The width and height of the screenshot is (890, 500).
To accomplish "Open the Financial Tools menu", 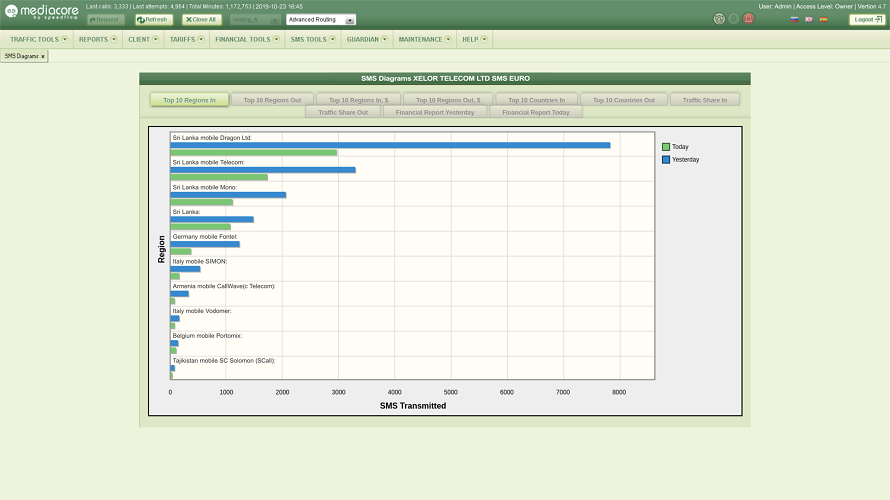I will point(247,40).
